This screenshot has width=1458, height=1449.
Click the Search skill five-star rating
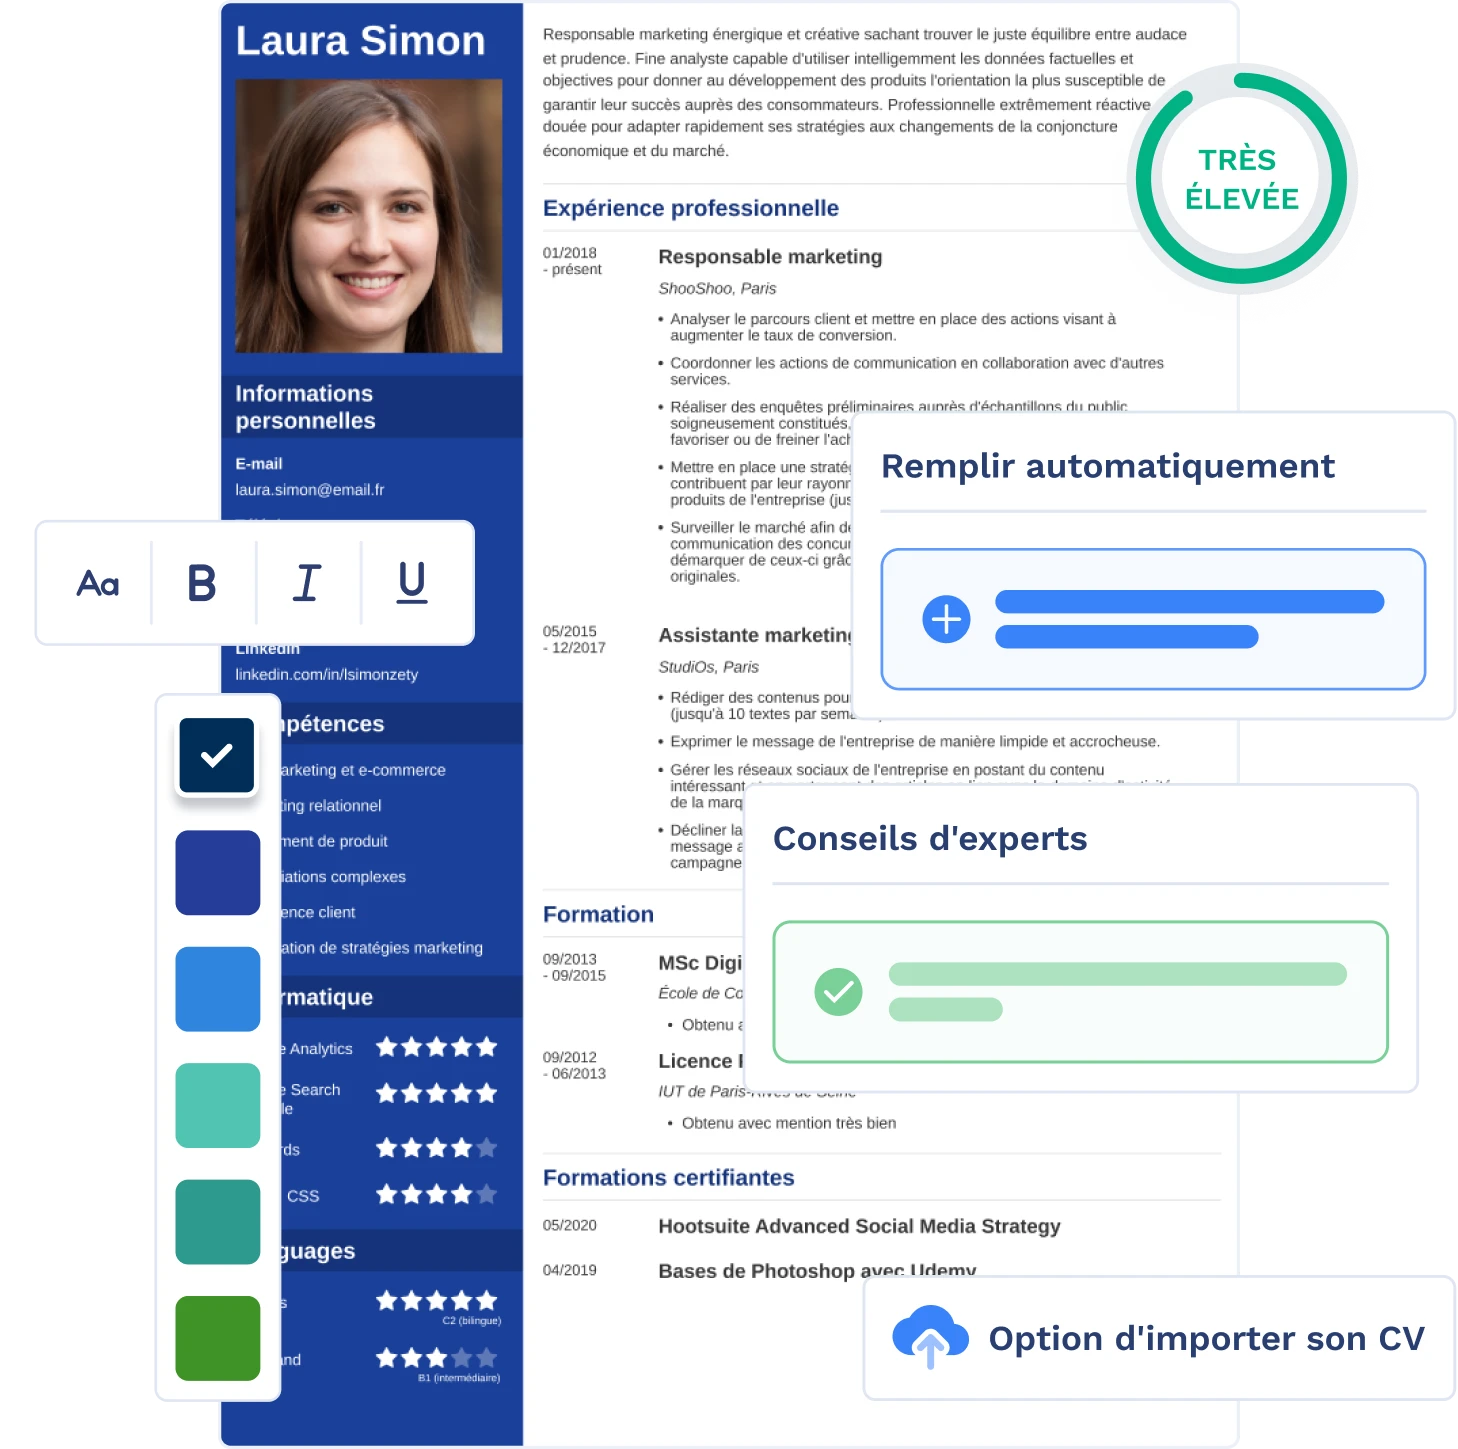[x=437, y=1094]
